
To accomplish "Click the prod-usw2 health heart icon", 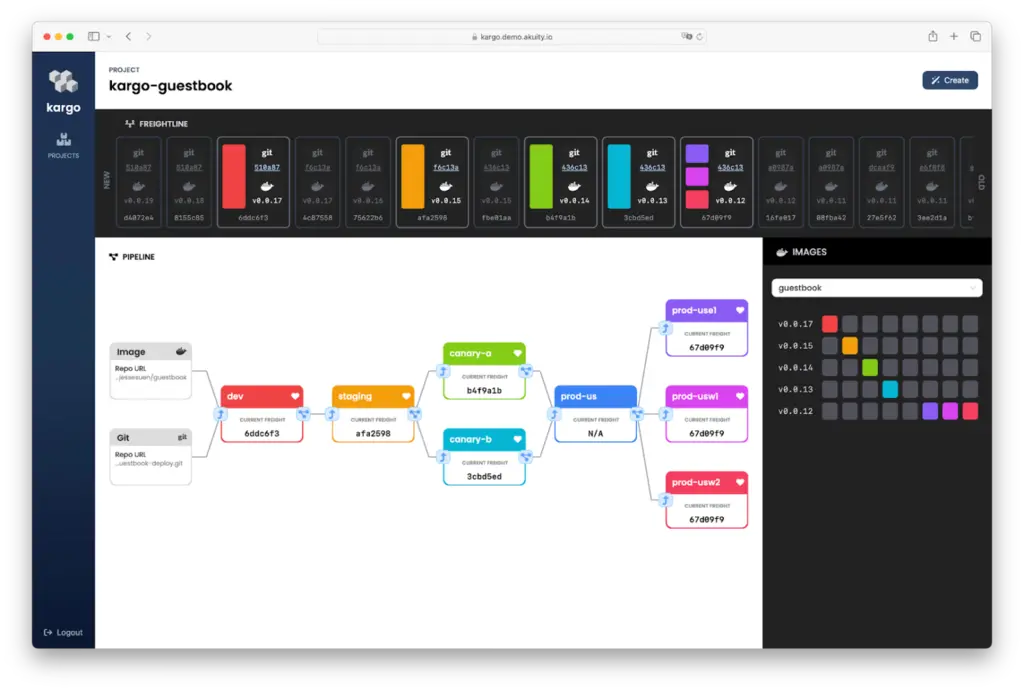I will pyautogui.click(x=740, y=482).
